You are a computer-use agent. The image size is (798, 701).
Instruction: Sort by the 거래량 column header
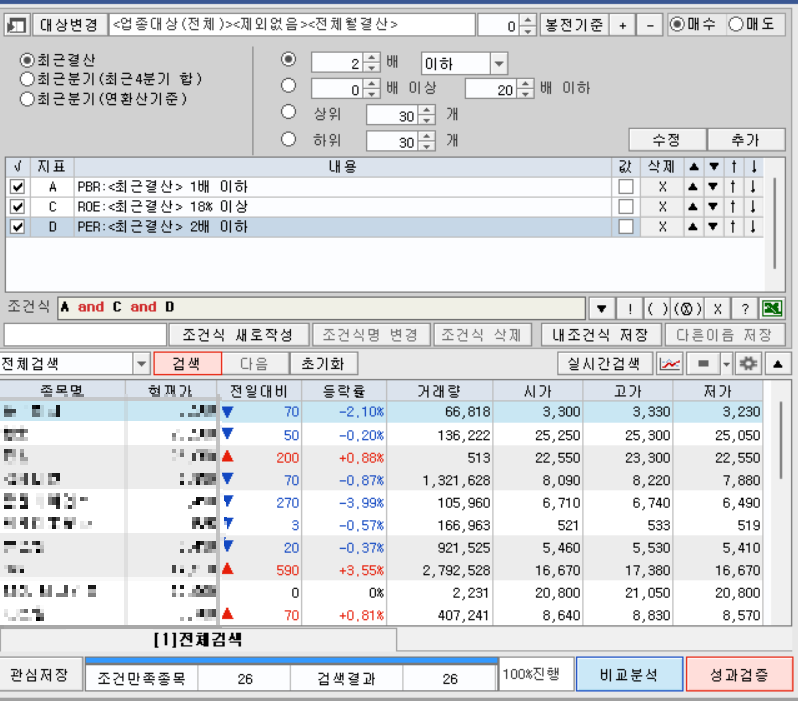pyautogui.click(x=439, y=391)
